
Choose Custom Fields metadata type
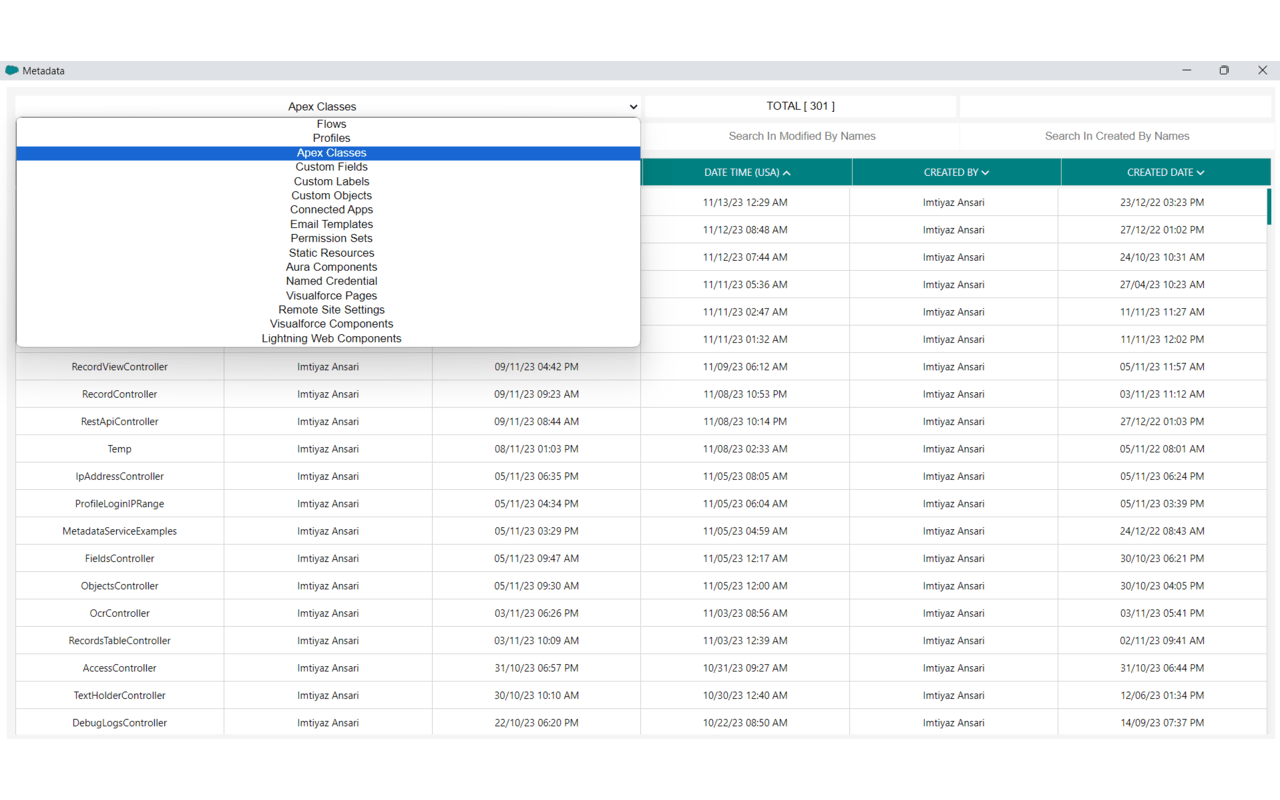(x=331, y=166)
